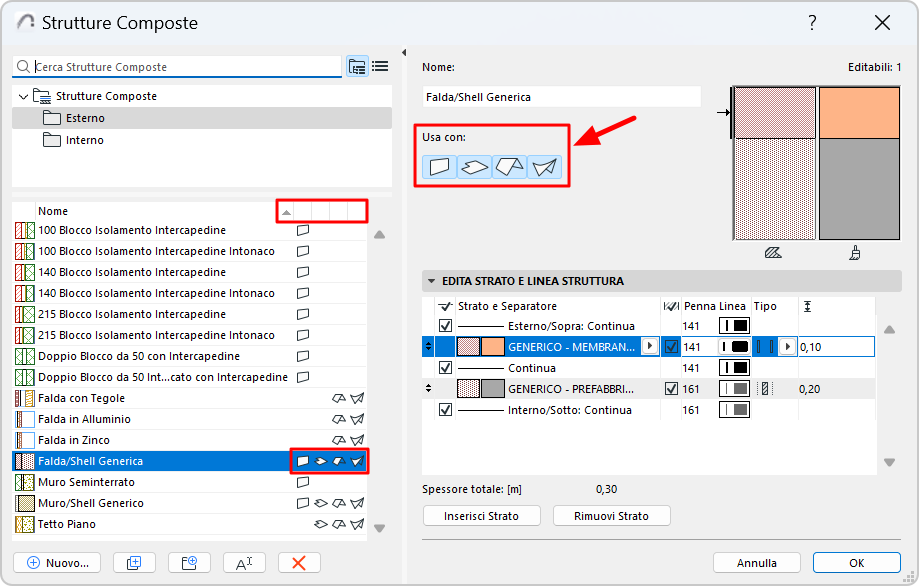The height and width of the screenshot is (586, 919).
Task: Collapse the left panel with the arrow handle
Action: [x=404, y=53]
